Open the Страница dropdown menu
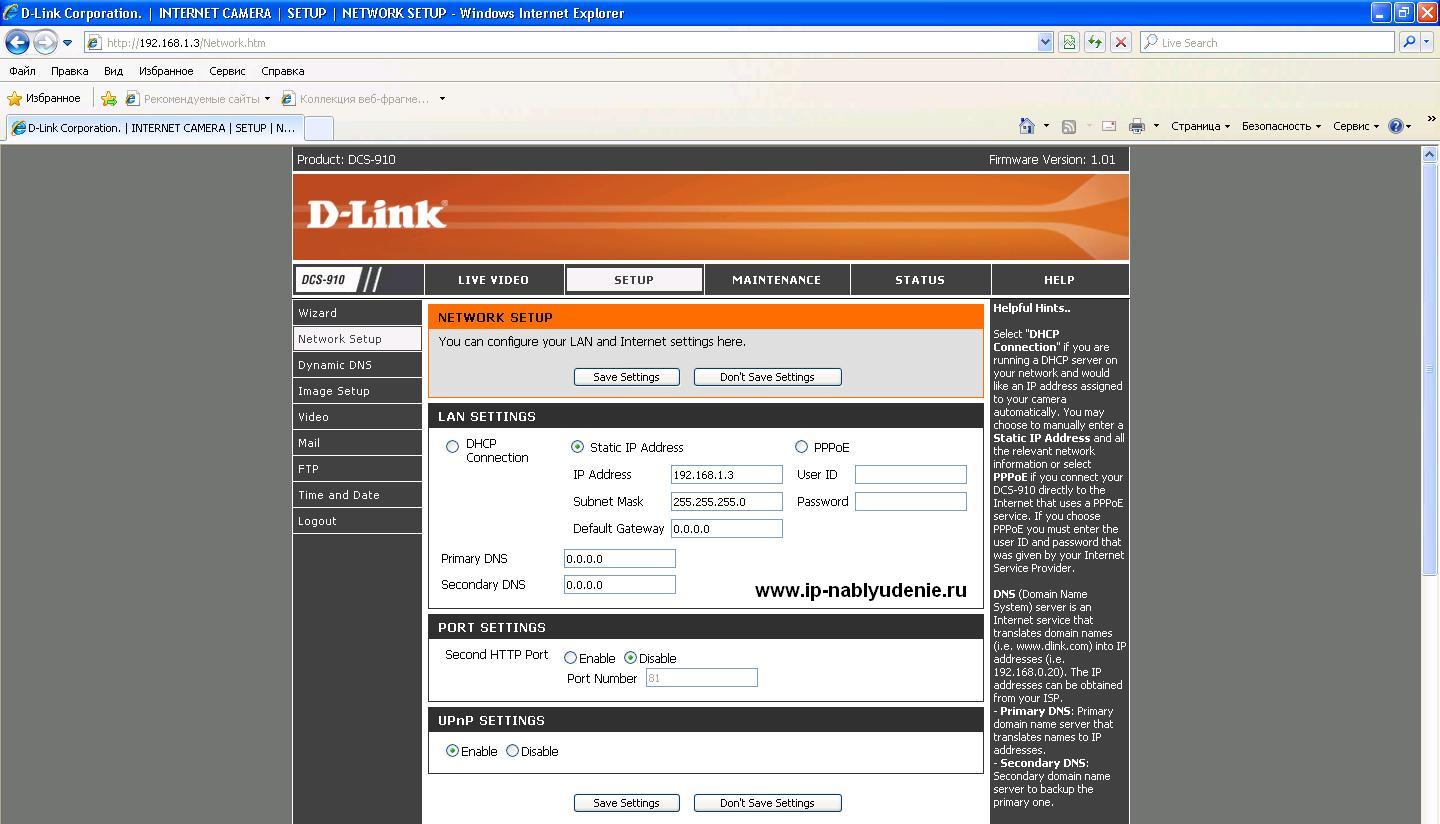The image size is (1440, 824). pos(1200,126)
